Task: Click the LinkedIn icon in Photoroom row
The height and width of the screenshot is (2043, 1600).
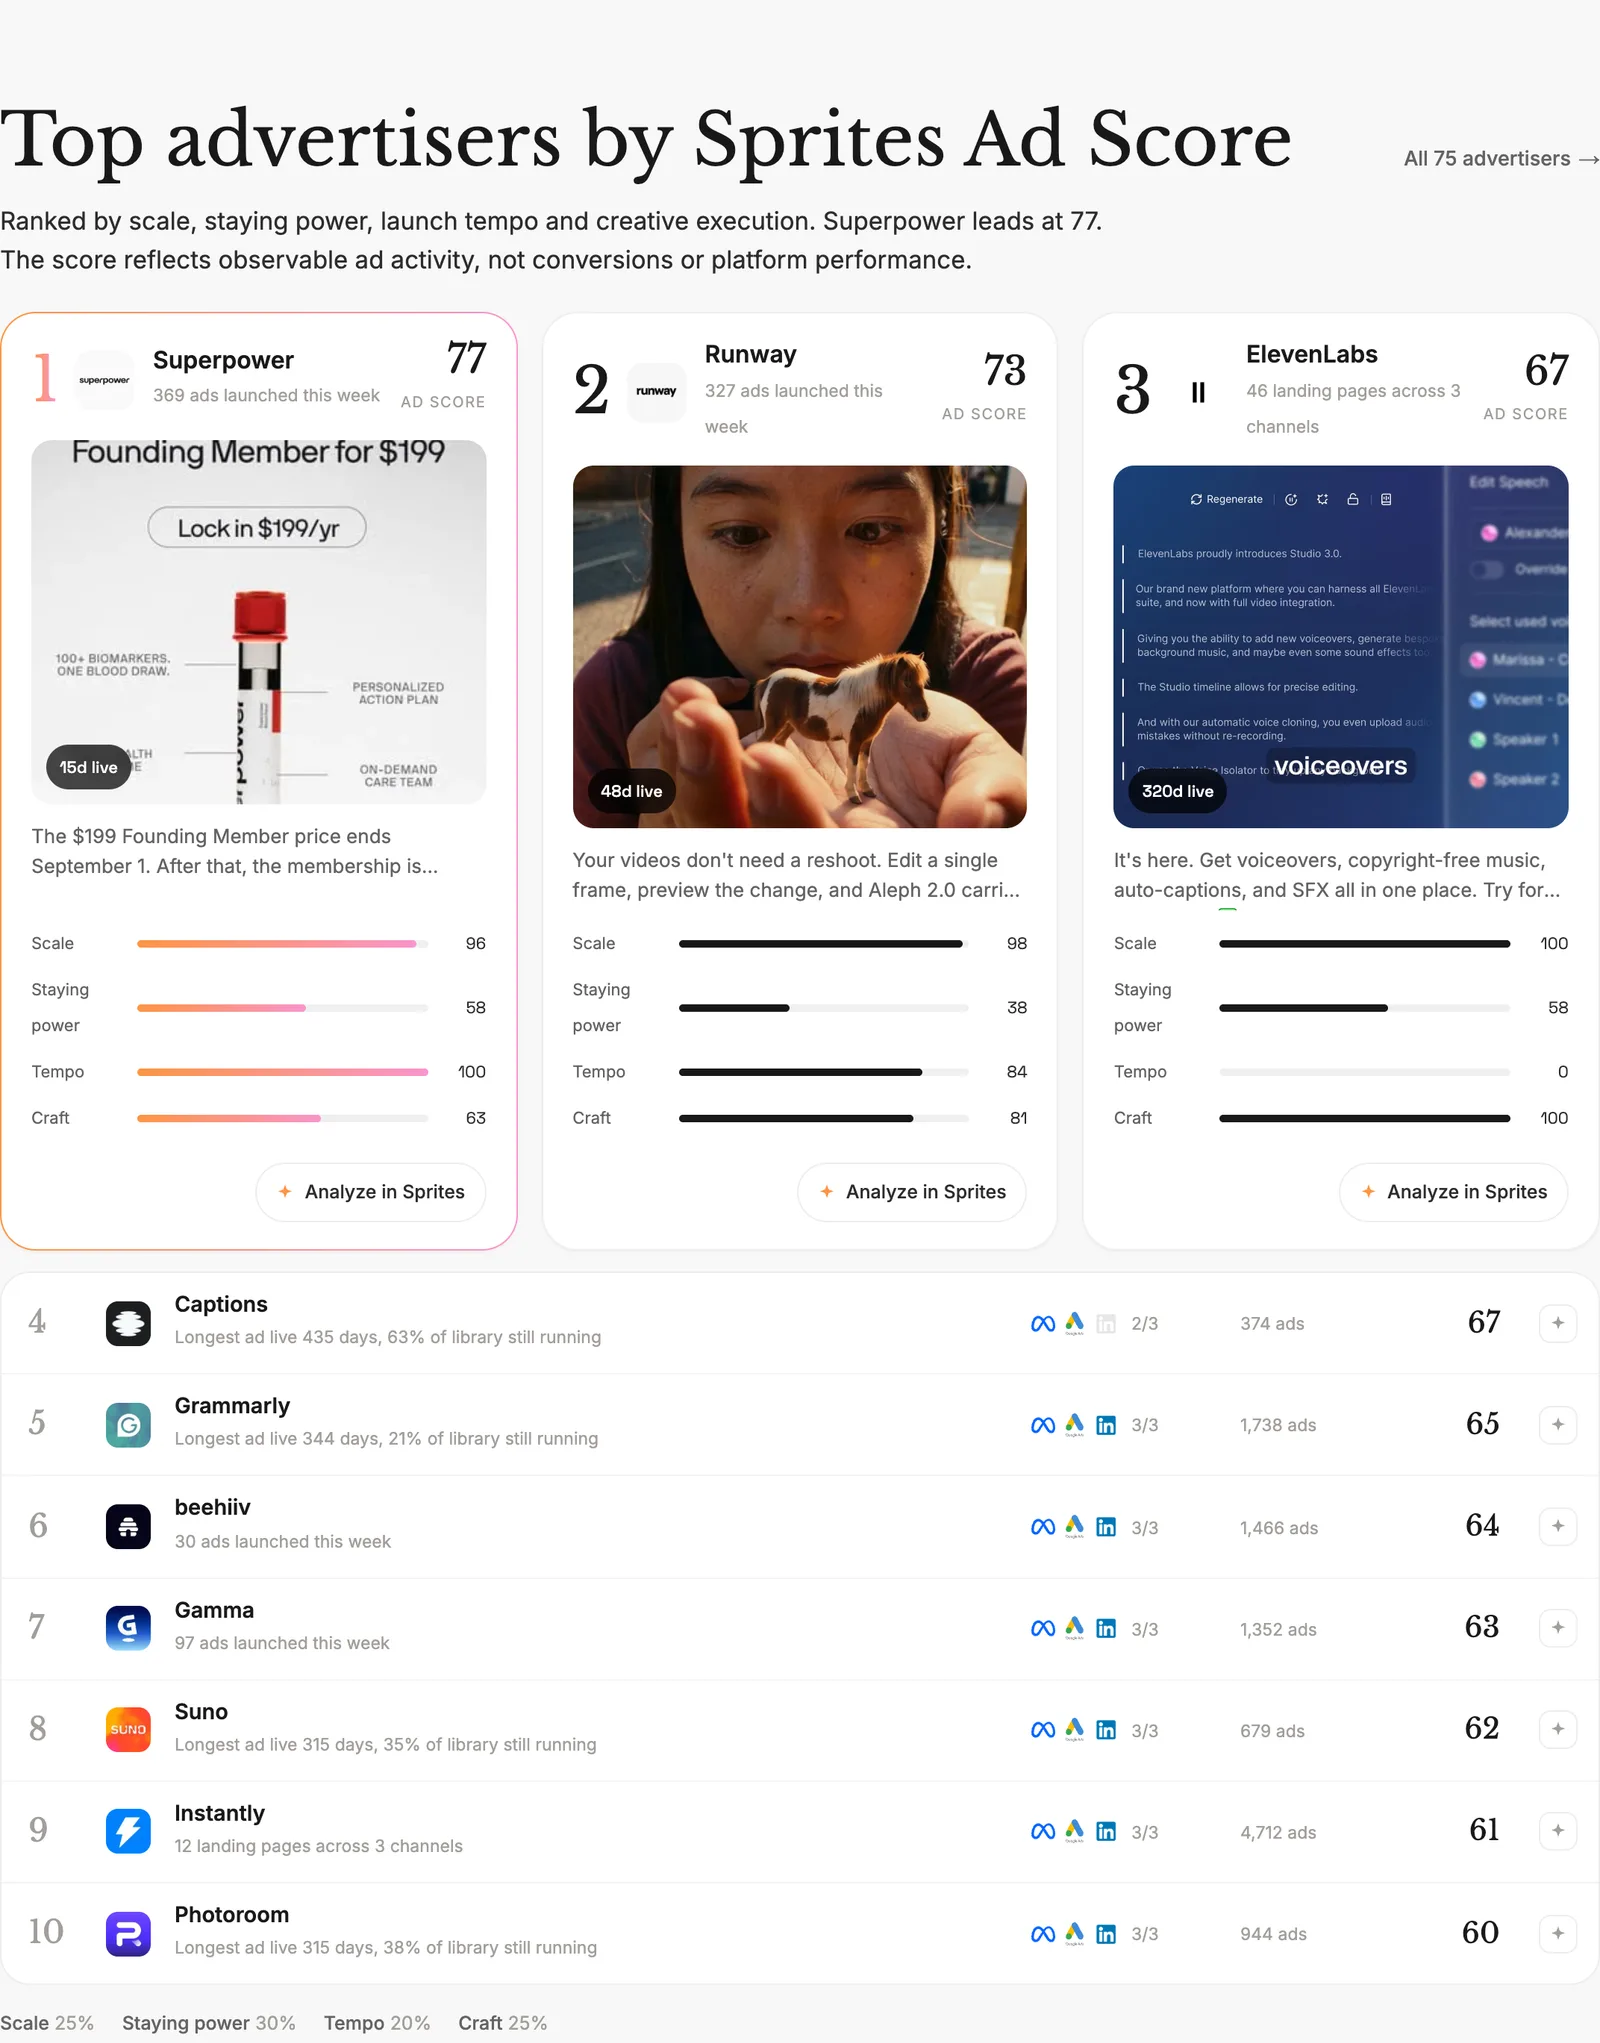Action: tap(1106, 1934)
